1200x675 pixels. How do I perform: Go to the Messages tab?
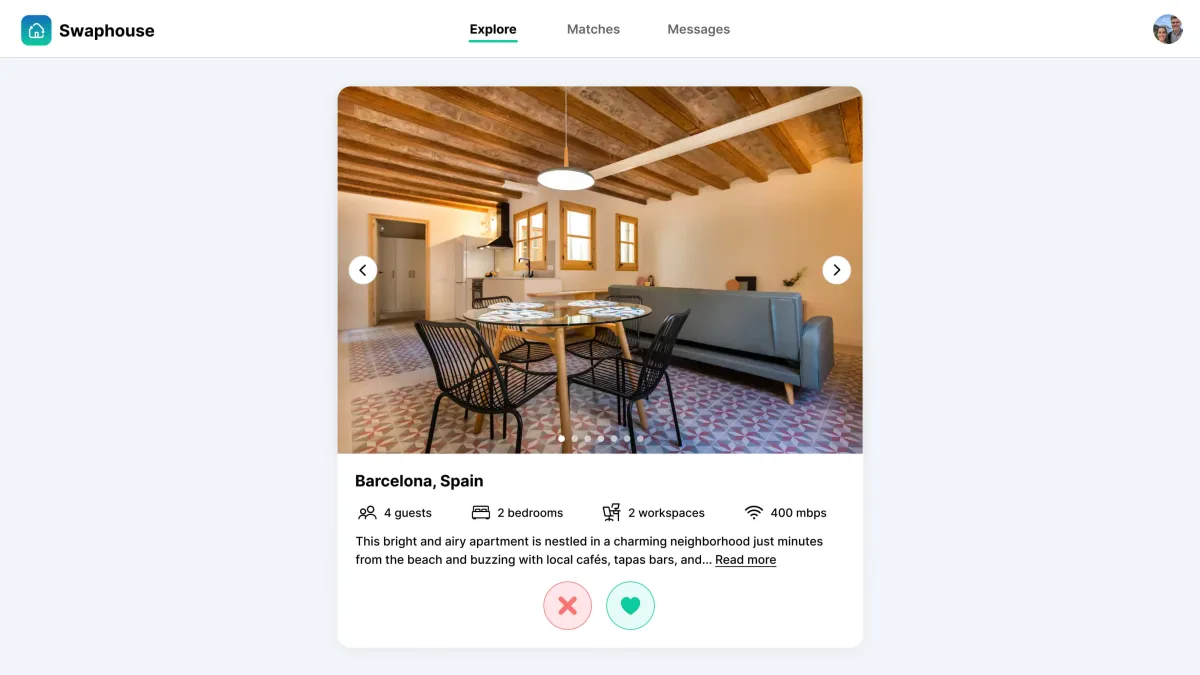click(699, 29)
